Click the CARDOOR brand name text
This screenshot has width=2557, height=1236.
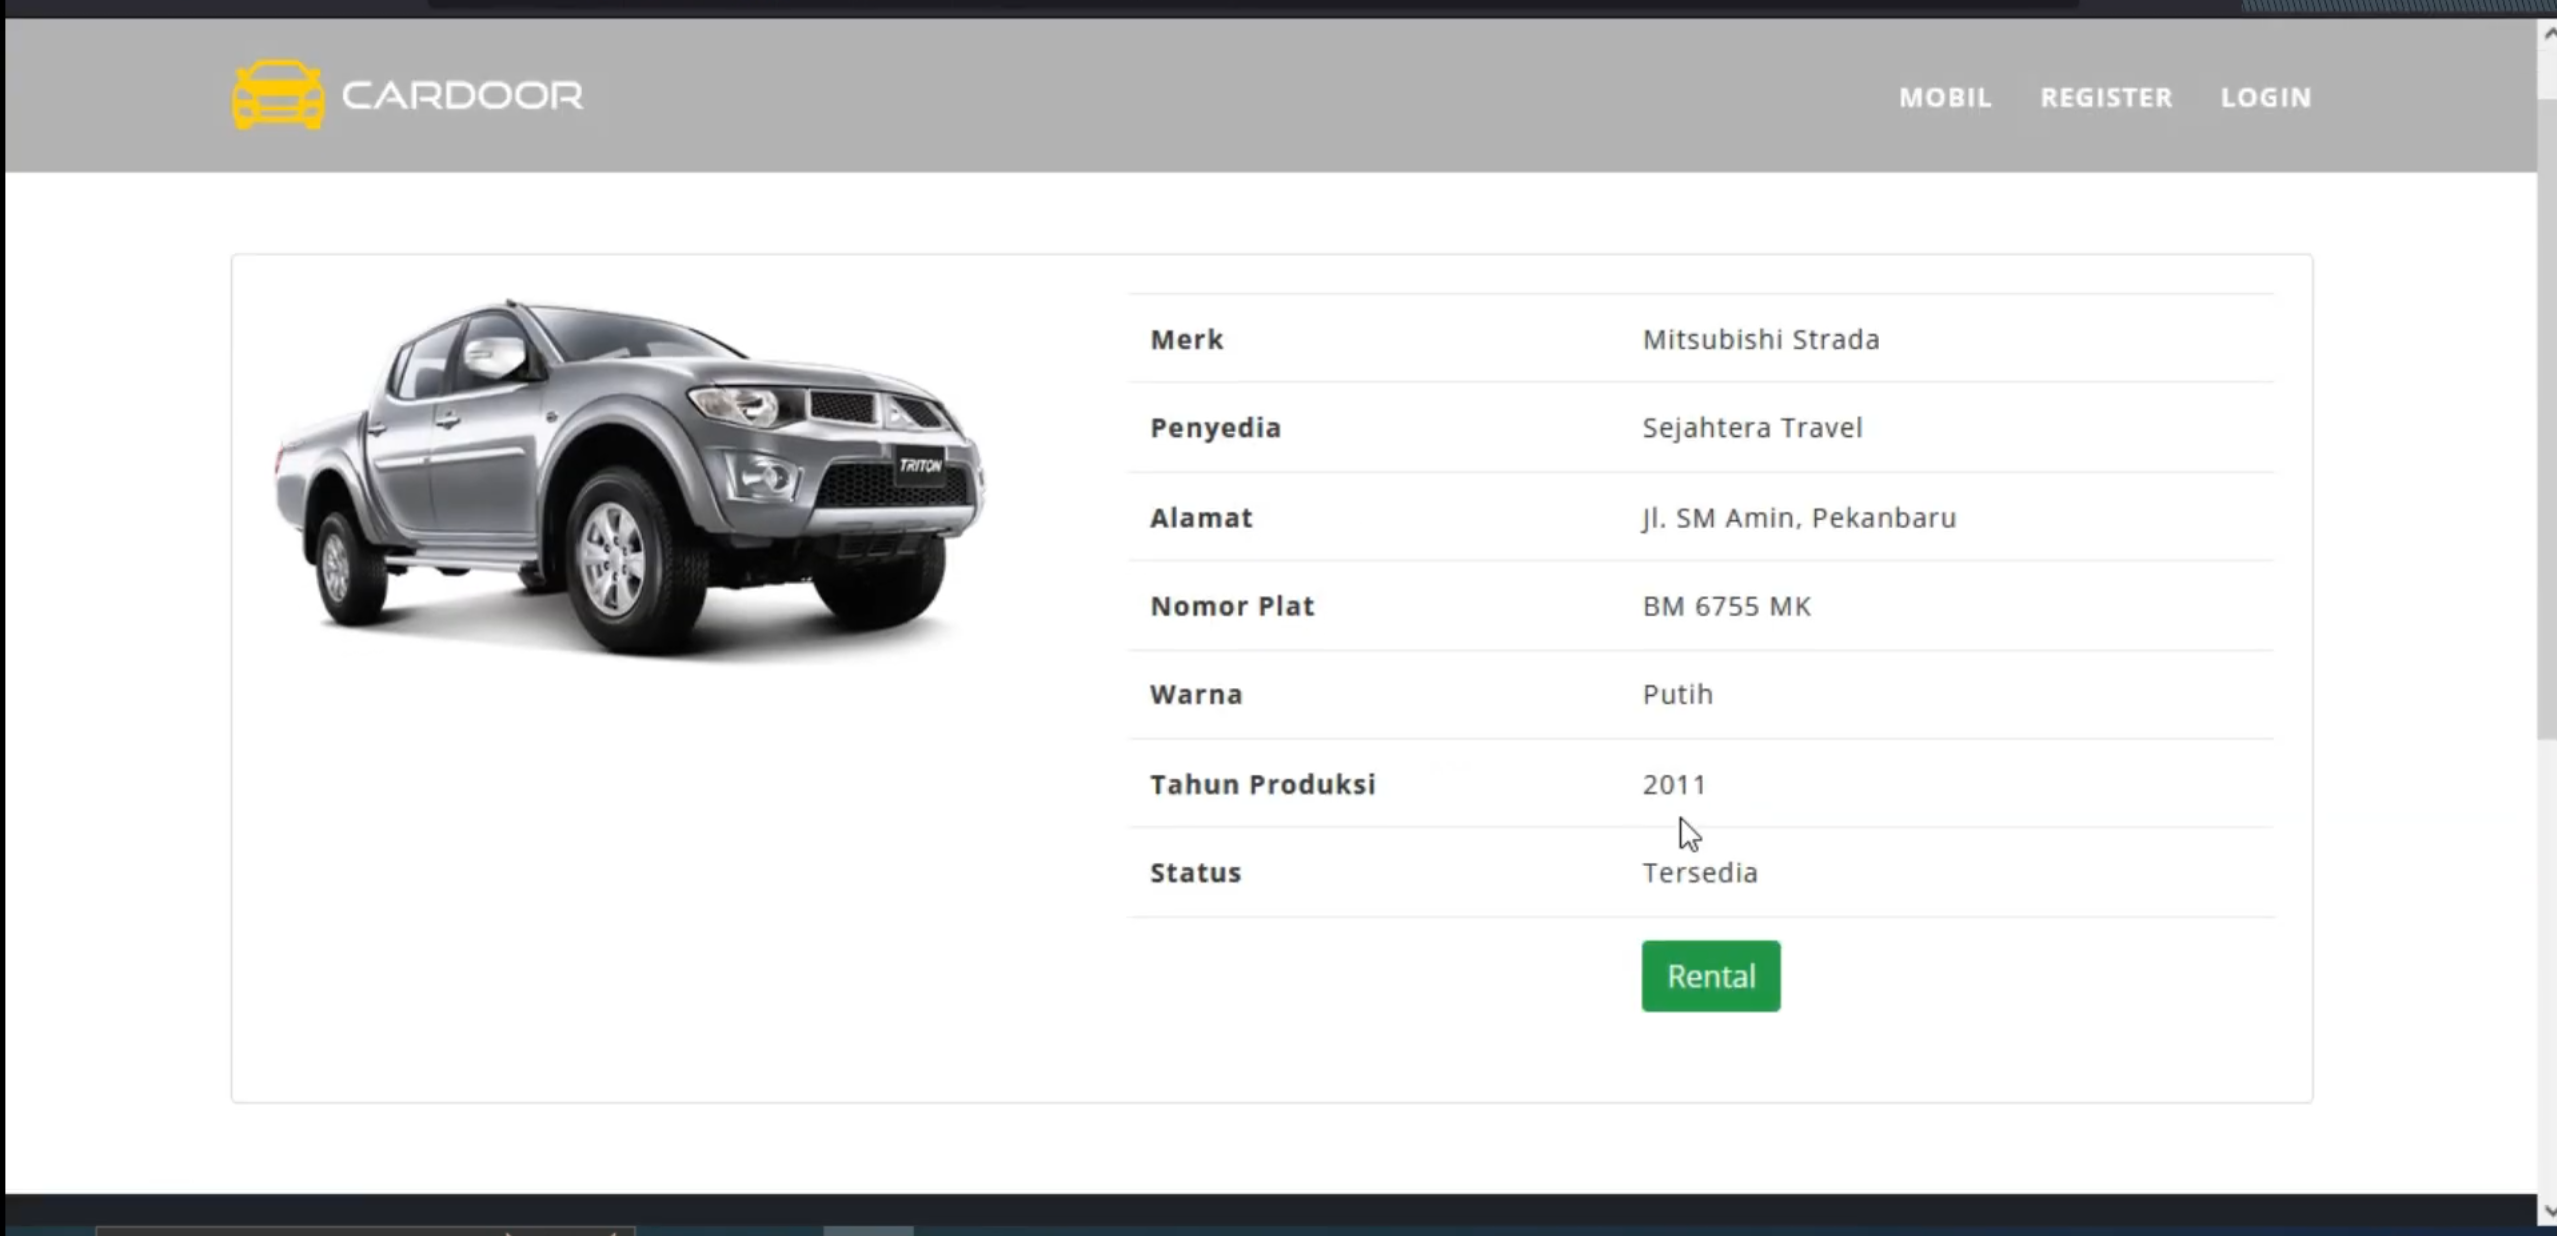coord(462,96)
